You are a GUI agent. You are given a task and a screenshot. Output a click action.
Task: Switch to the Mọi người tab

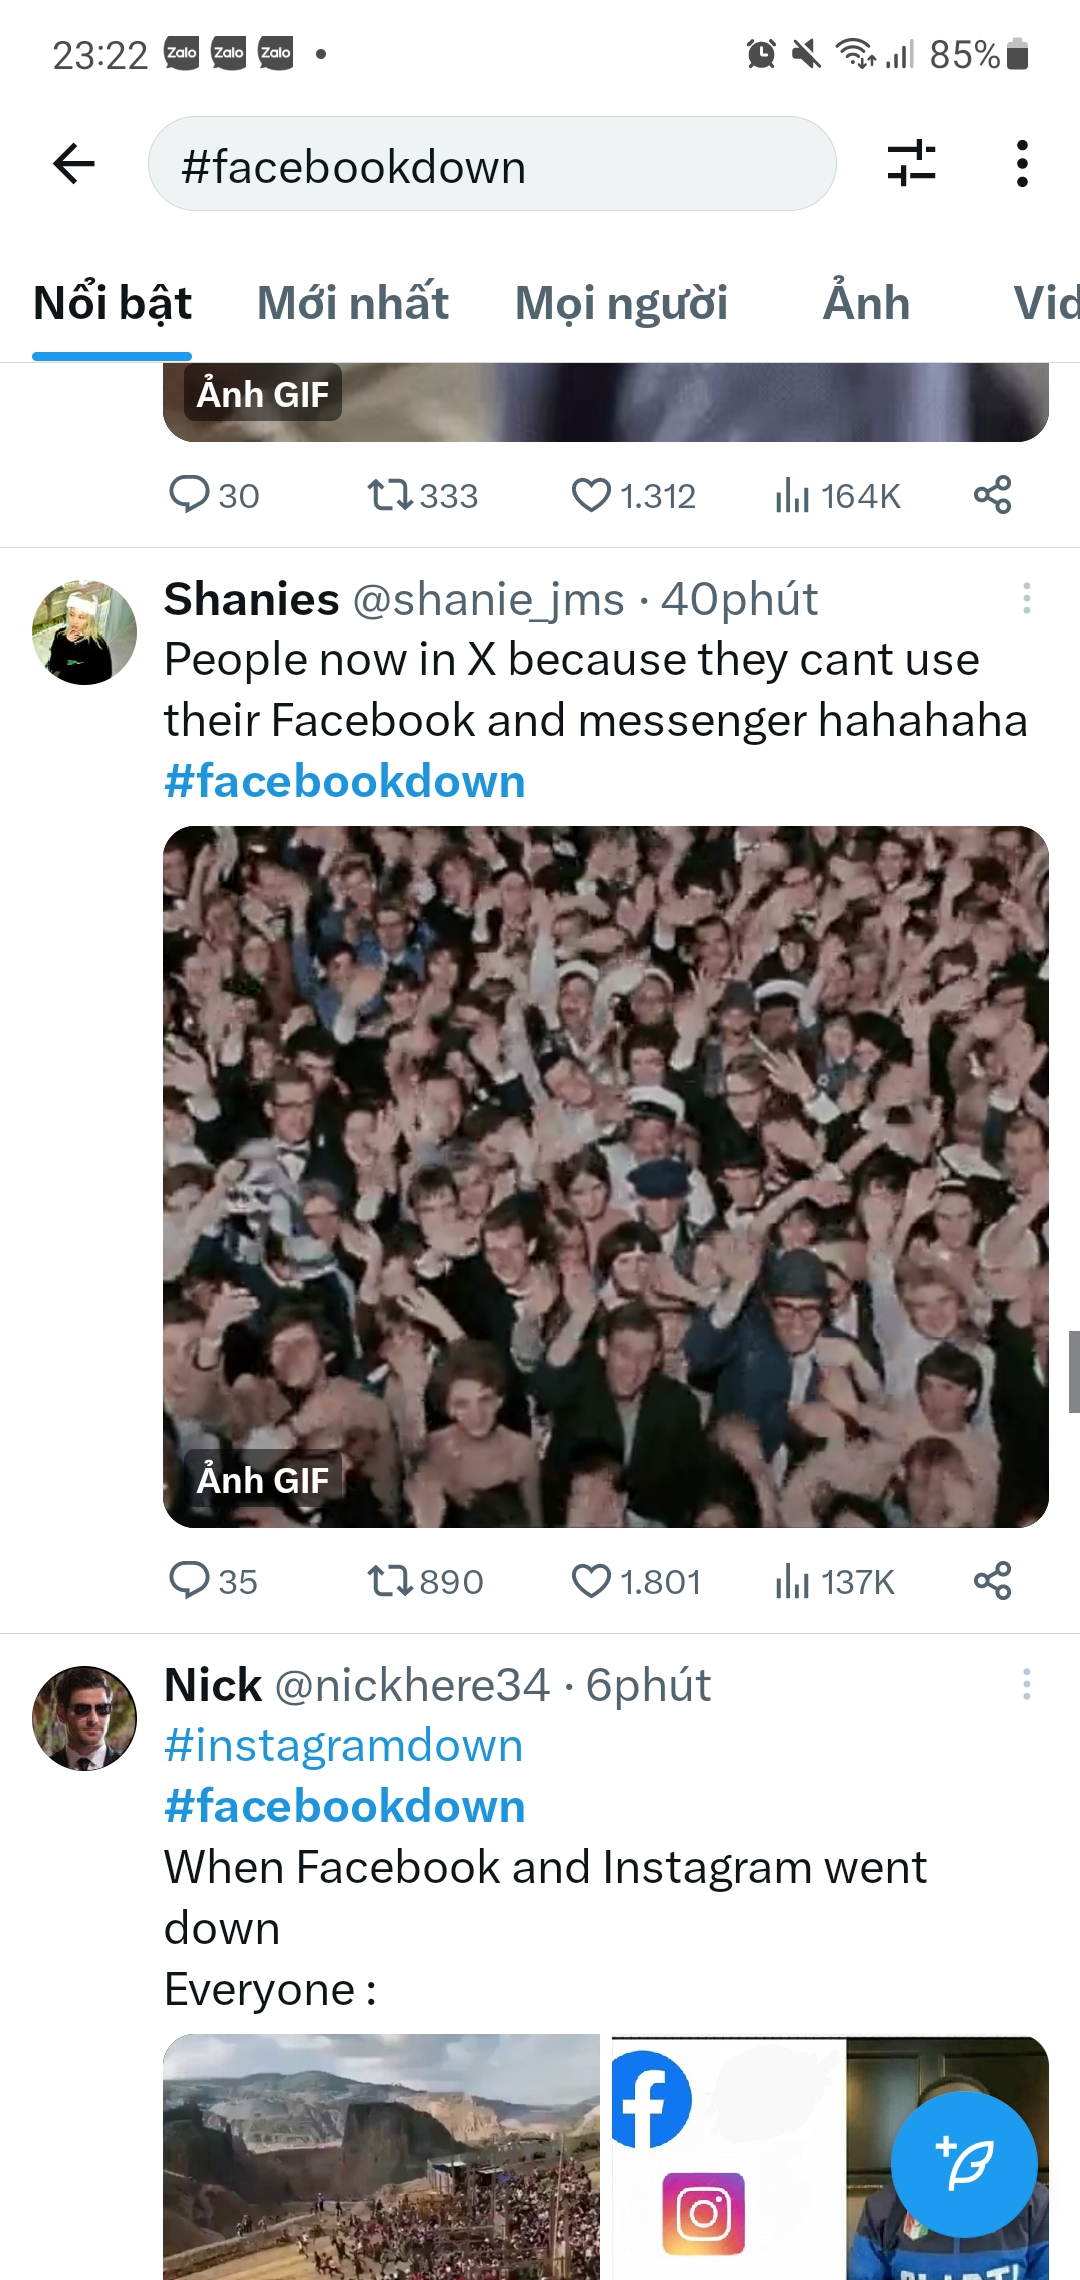(x=621, y=303)
